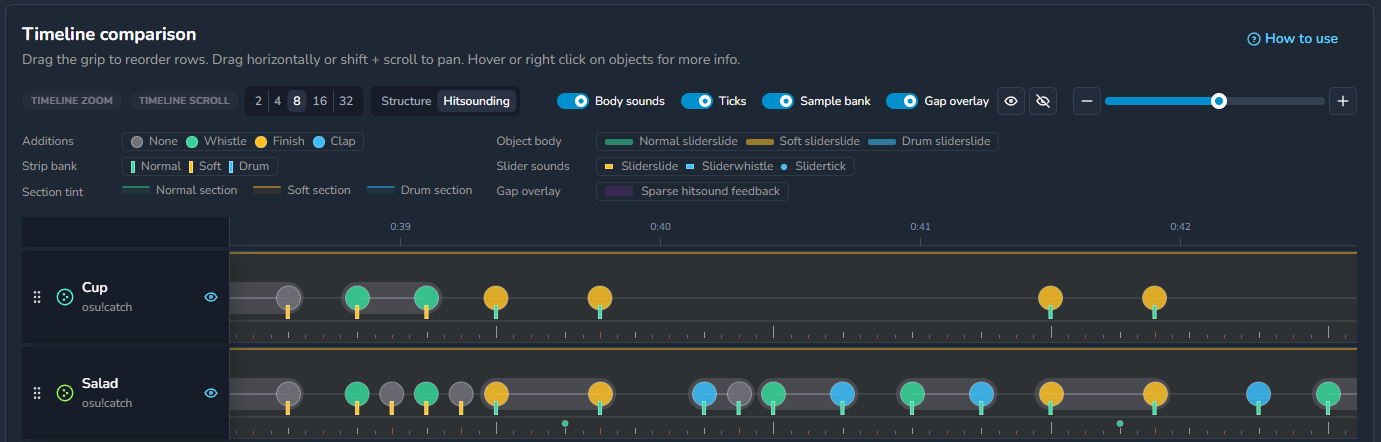This screenshot has width=1381, height=442.
Task: Click the help question-mark icon
Action: [1253, 39]
